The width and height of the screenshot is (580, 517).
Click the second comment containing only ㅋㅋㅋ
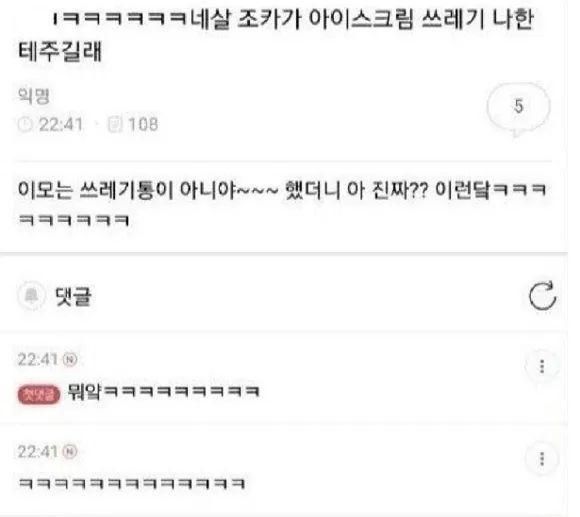click(132, 483)
